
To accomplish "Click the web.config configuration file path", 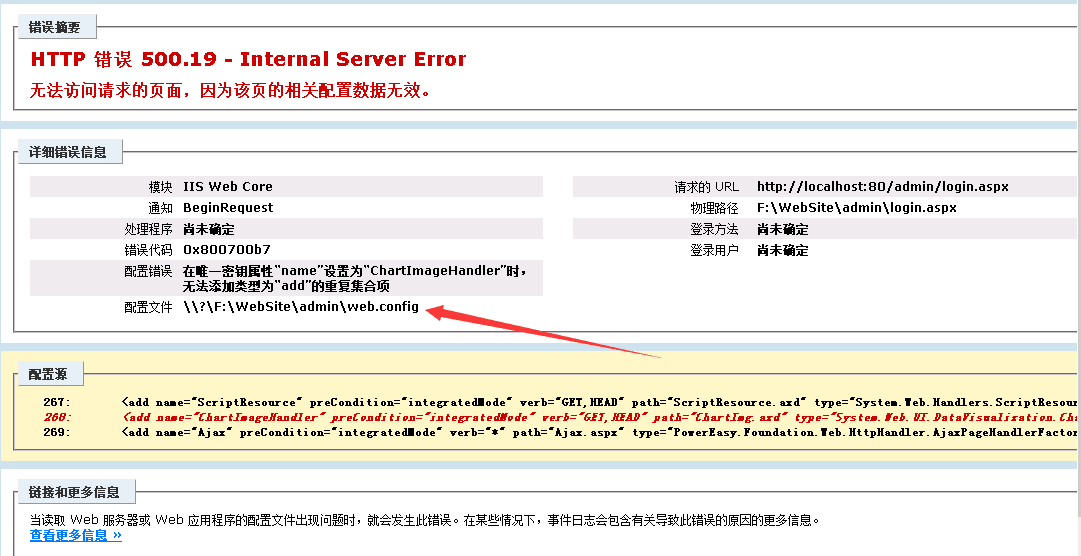I will click(x=301, y=307).
